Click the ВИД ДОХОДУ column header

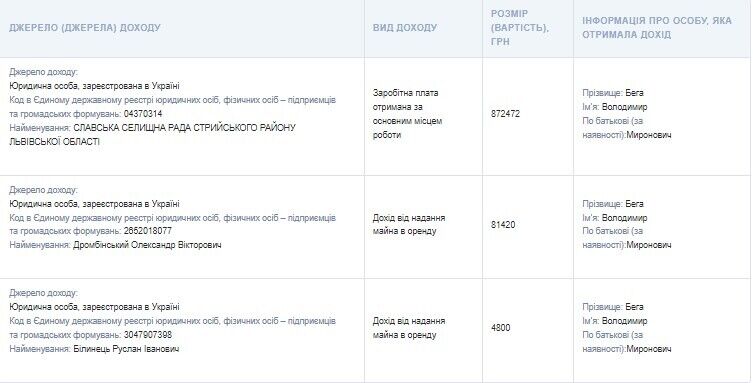[x=405, y=27]
